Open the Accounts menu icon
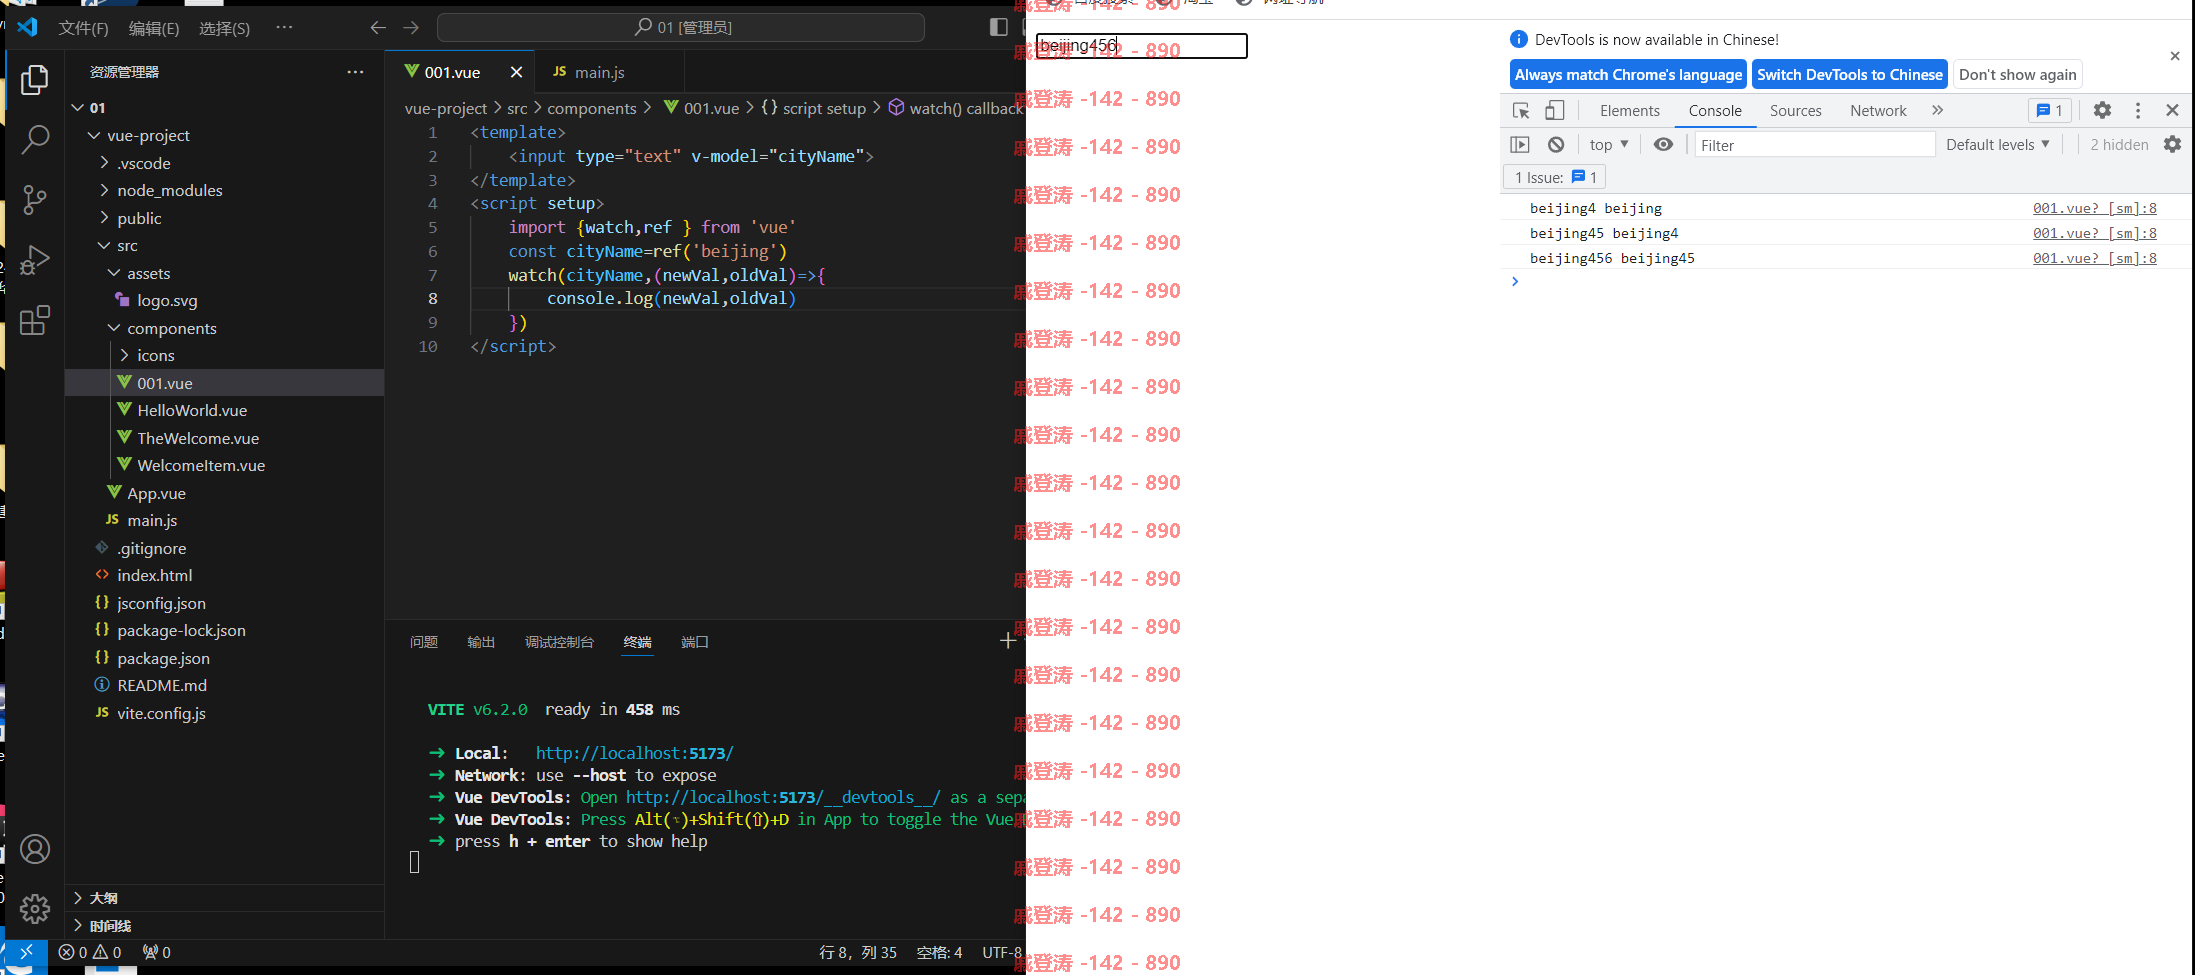The image size is (2195, 975). click(x=35, y=849)
